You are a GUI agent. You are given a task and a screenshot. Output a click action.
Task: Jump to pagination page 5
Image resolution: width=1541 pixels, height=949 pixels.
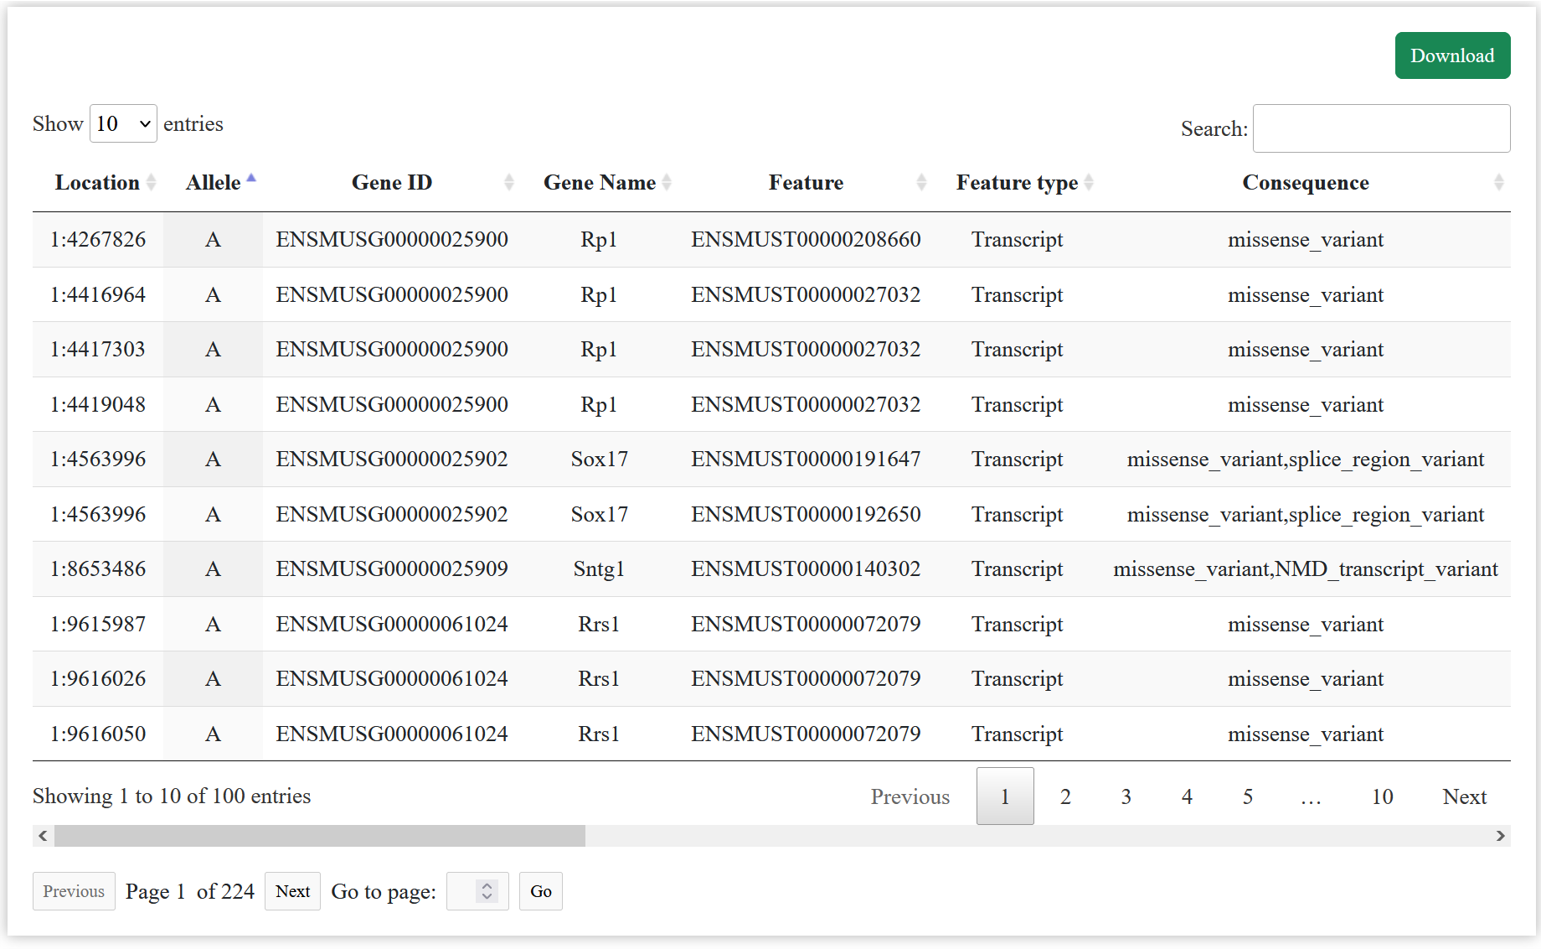(1247, 797)
